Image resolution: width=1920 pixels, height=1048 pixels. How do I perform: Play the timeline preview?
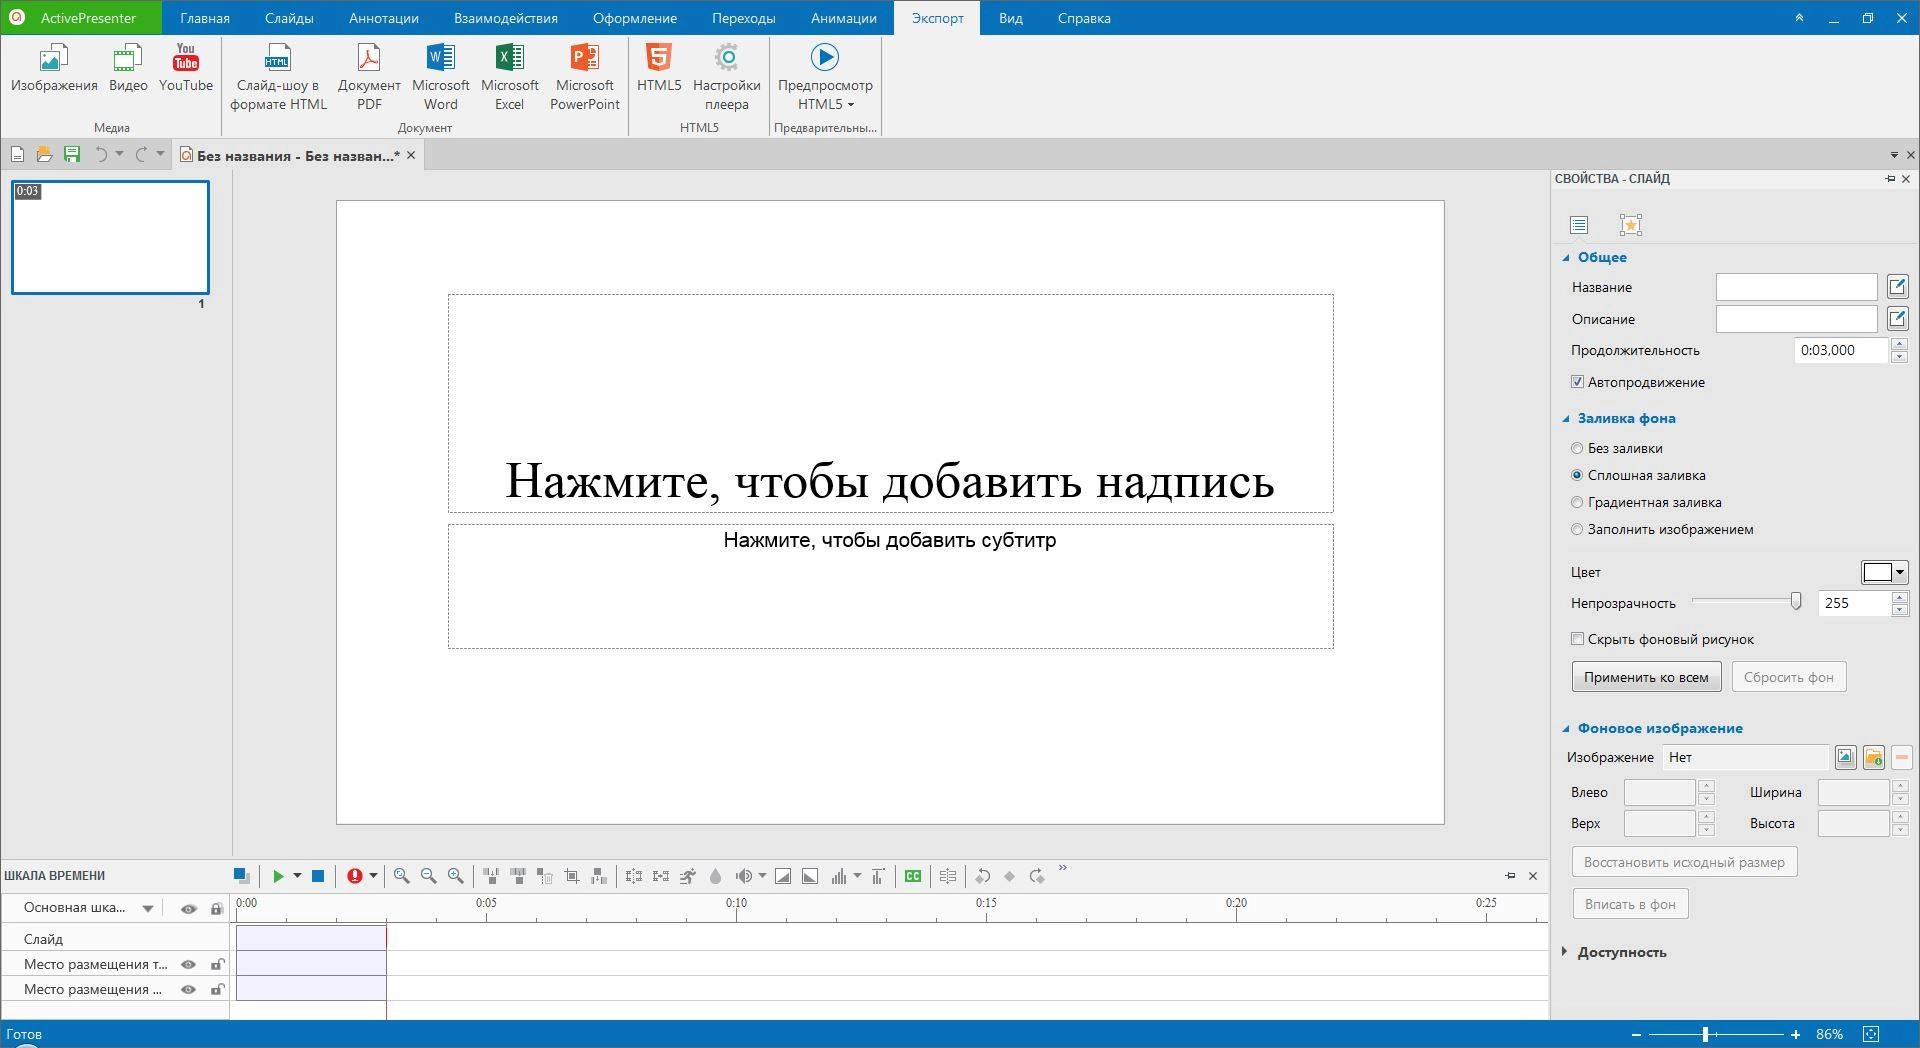[278, 876]
